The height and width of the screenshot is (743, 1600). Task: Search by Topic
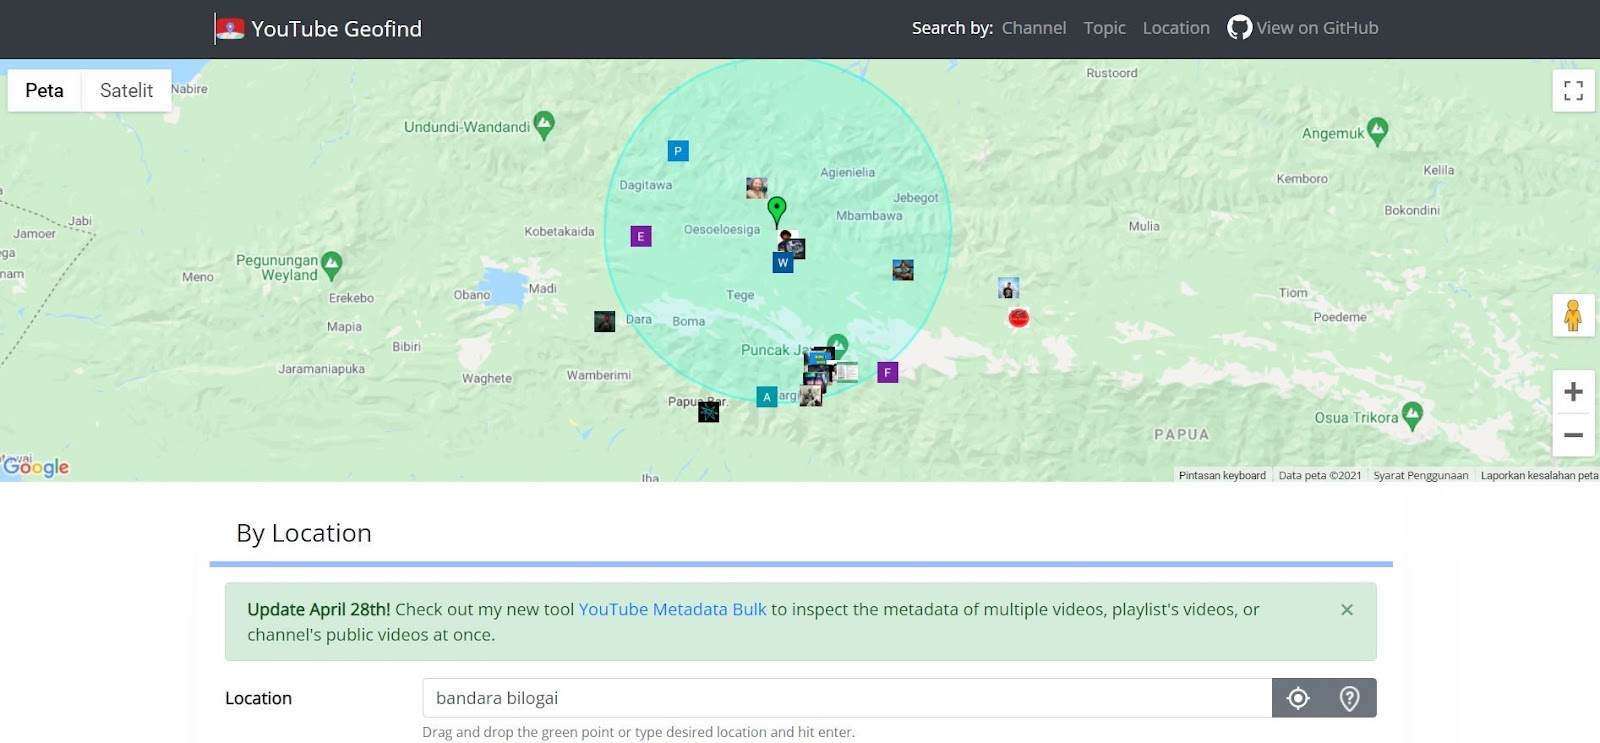(1105, 28)
